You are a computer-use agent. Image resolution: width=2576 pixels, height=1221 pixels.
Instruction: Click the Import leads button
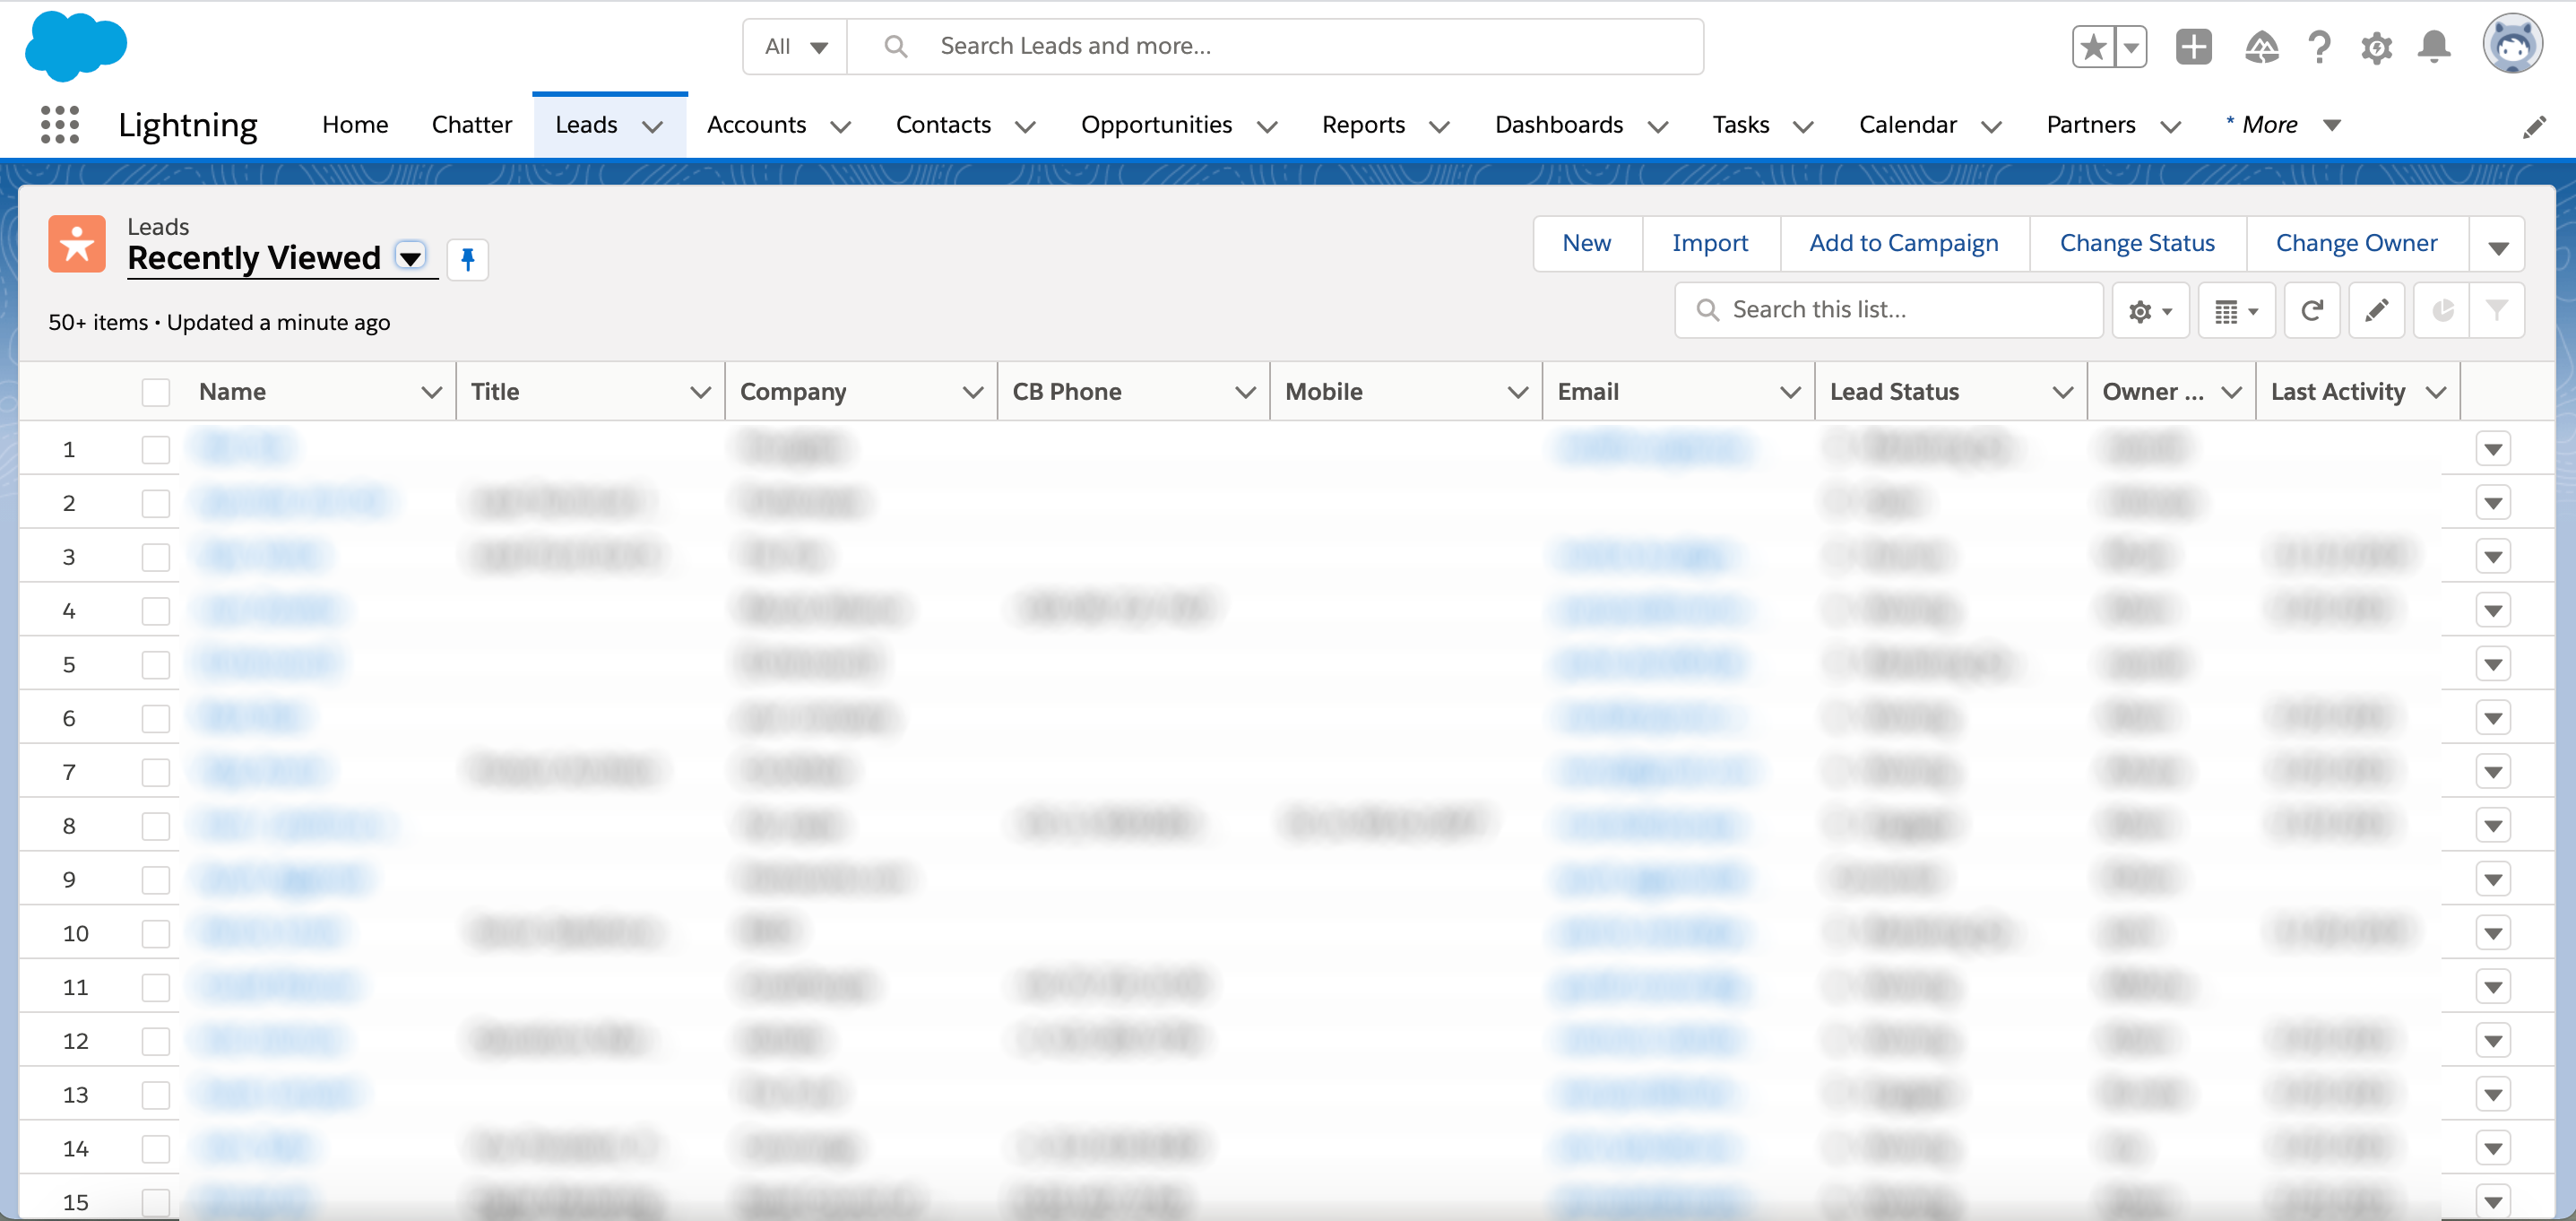(x=1708, y=243)
